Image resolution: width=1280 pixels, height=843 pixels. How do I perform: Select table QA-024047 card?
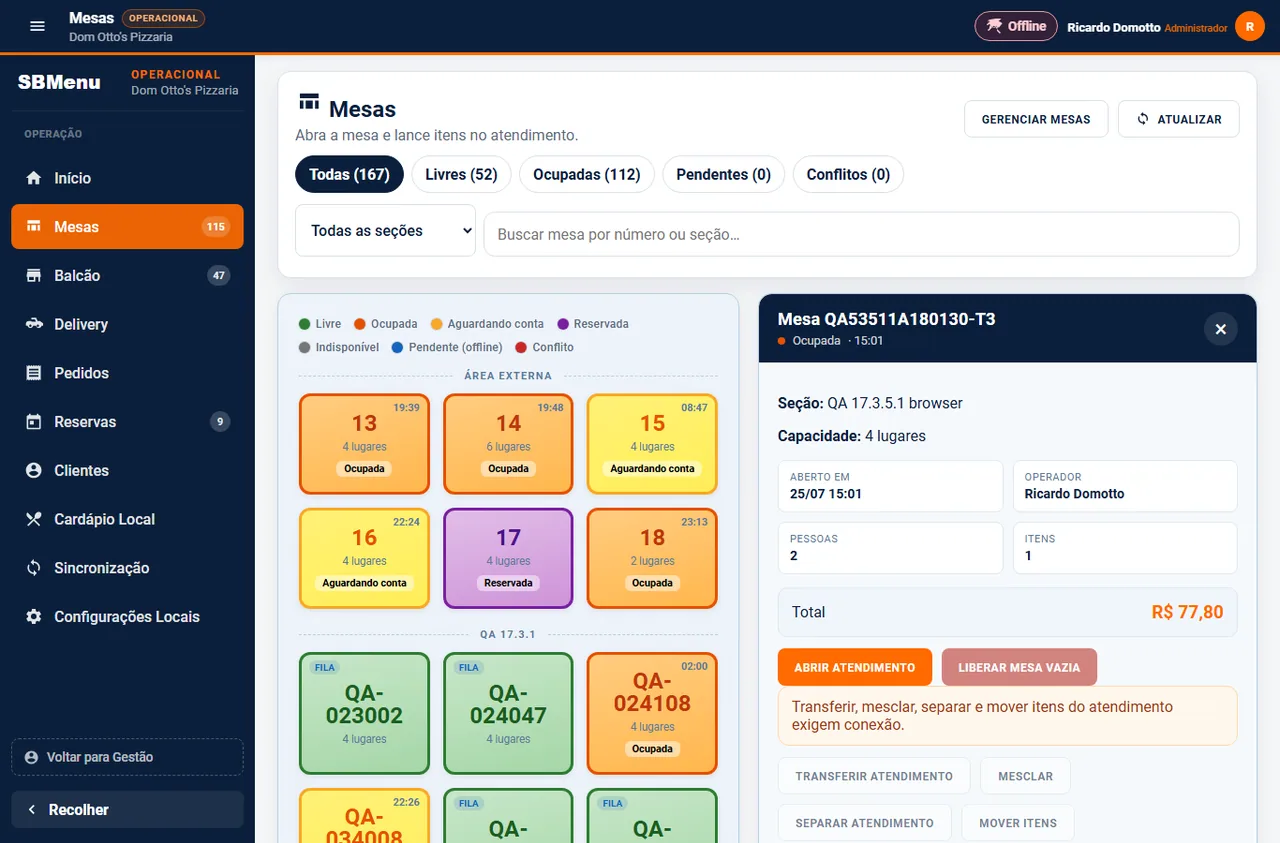(x=508, y=713)
